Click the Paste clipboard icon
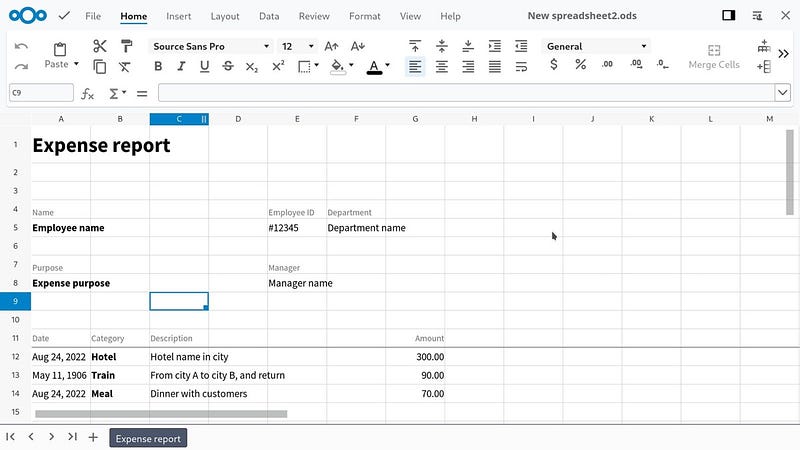 point(60,49)
